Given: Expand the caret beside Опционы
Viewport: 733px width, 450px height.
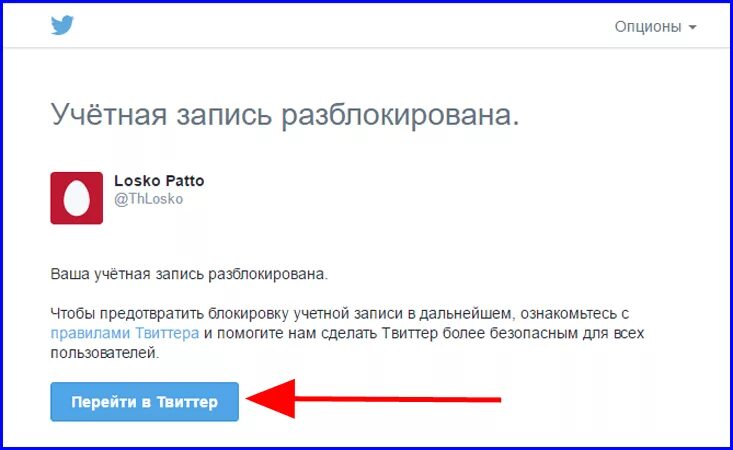Looking at the screenshot, I should click(692, 28).
